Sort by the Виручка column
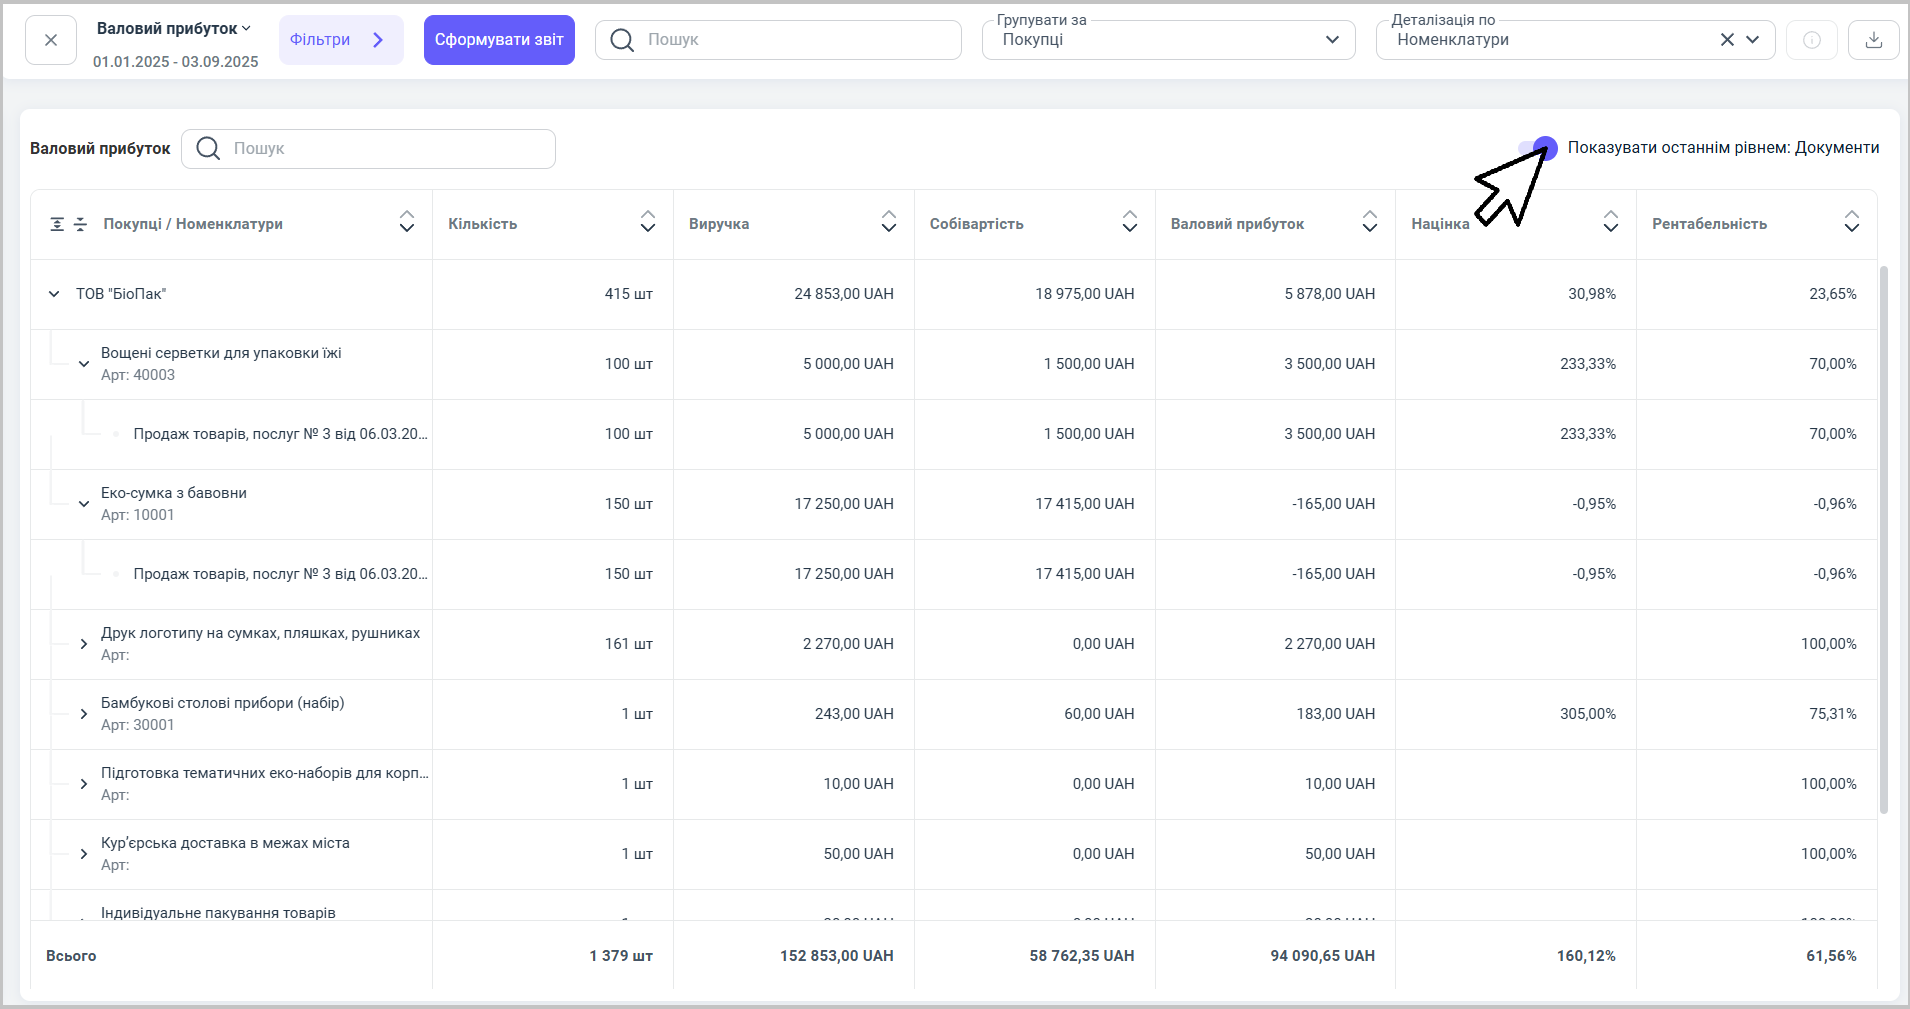Image resolution: width=1910 pixels, height=1009 pixels. coord(888,222)
